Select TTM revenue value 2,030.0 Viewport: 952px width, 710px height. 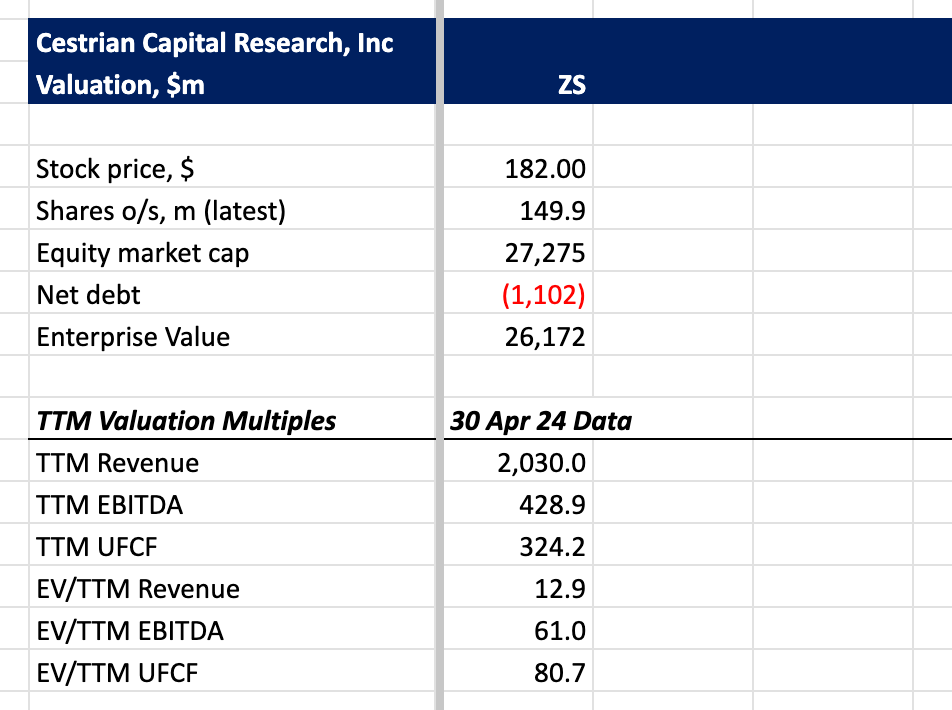tap(541, 463)
